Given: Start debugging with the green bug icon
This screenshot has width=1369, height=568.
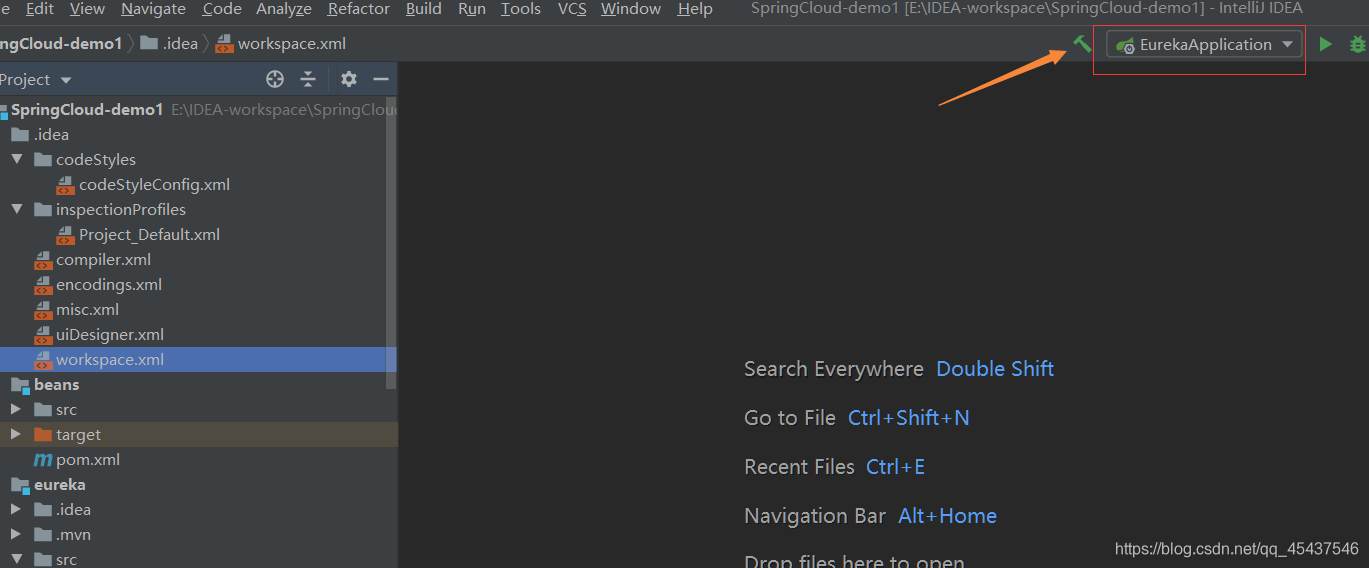Looking at the screenshot, I should [x=1358, y=44].
